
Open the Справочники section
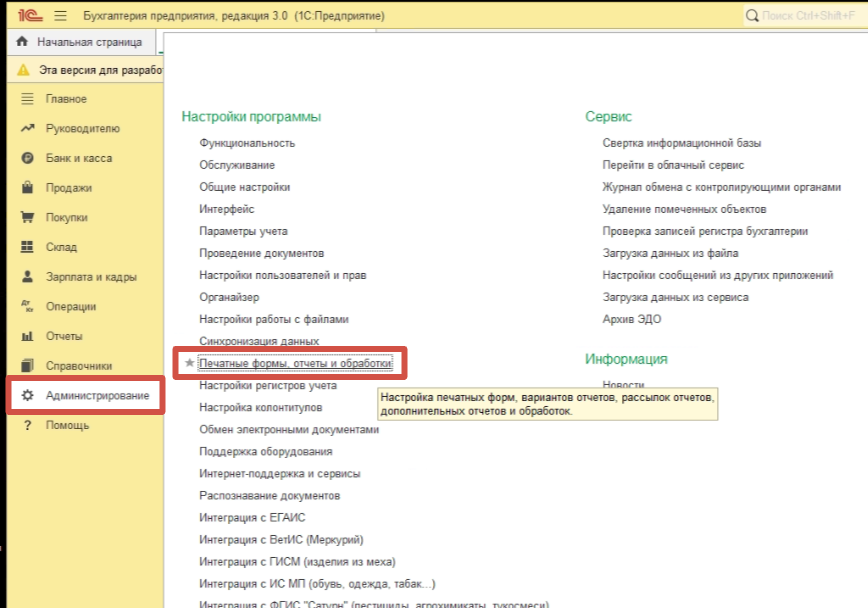pyautogui.click(x=79, y=366)
